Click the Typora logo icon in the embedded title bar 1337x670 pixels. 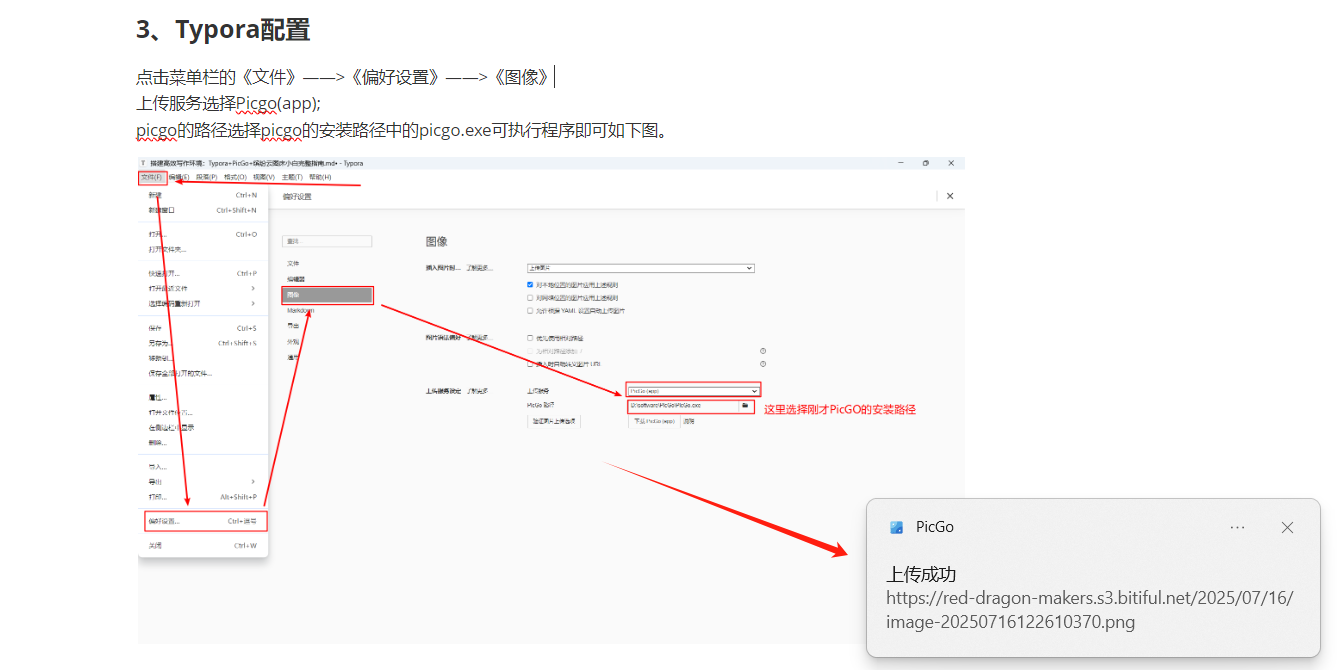(x=143, y=163)
